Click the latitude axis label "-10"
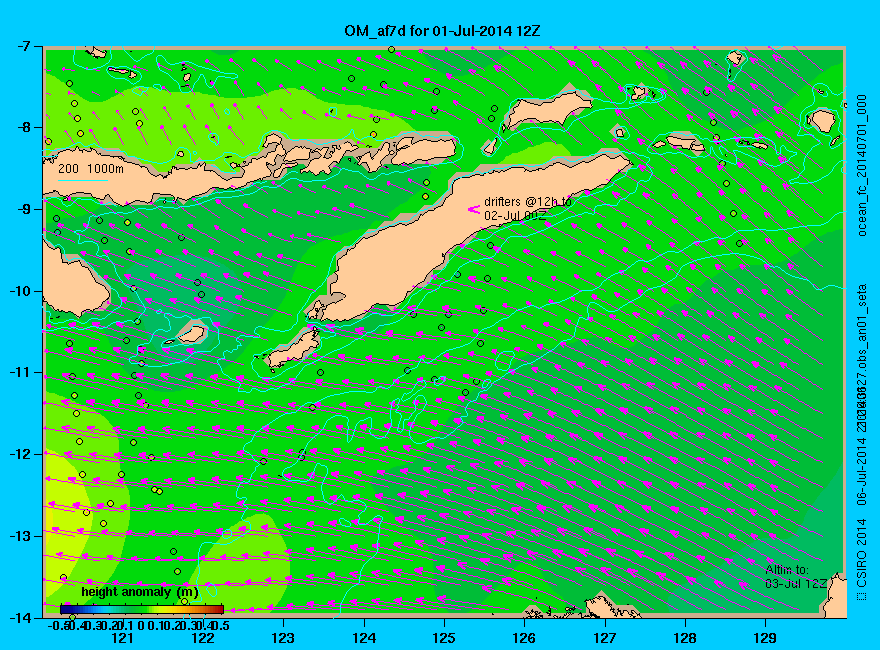The width and height of the screenshot is (880, 650). click(20, 291)
